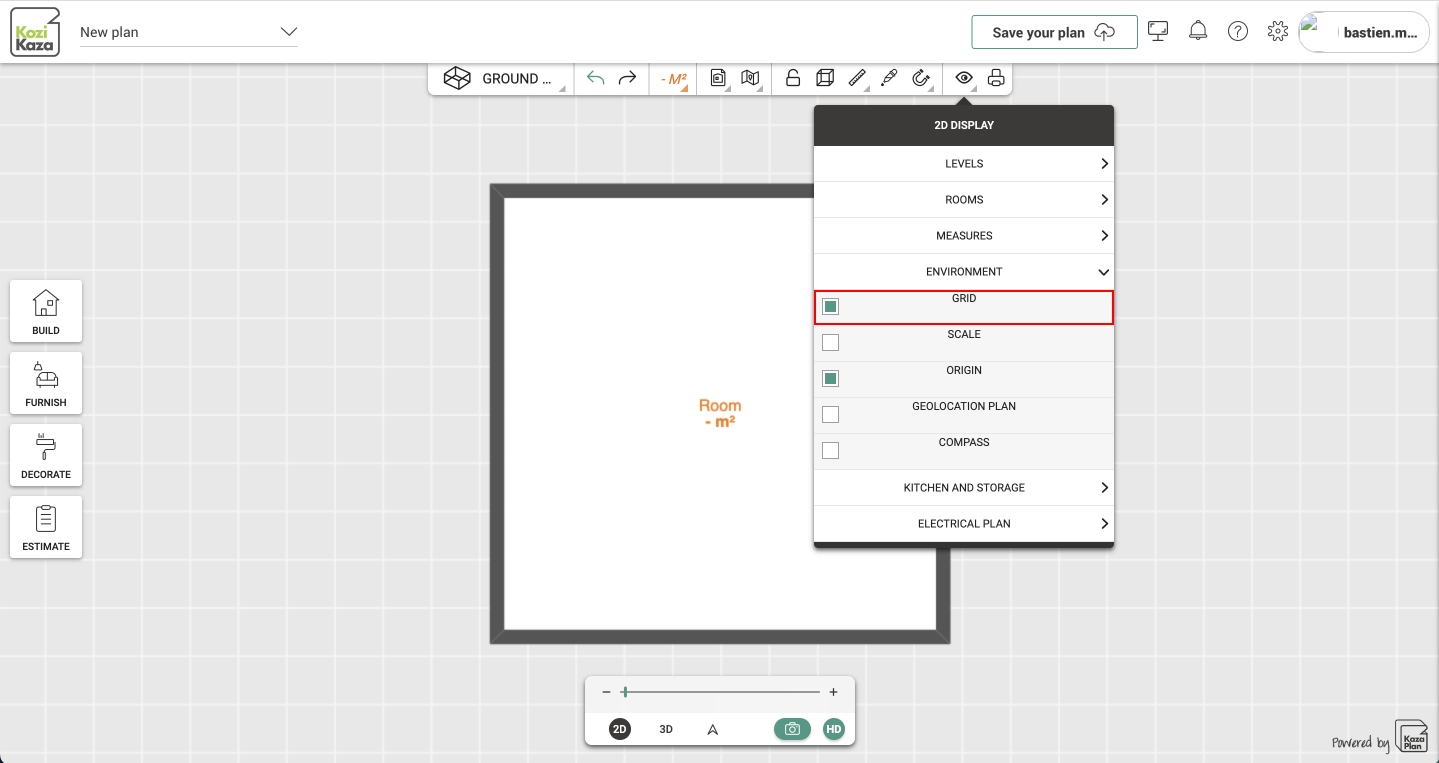This screenshot has height=763, width=1439.
Task: Open the notifications bell
Action: pyautogui.click(x=1198, y=31)
